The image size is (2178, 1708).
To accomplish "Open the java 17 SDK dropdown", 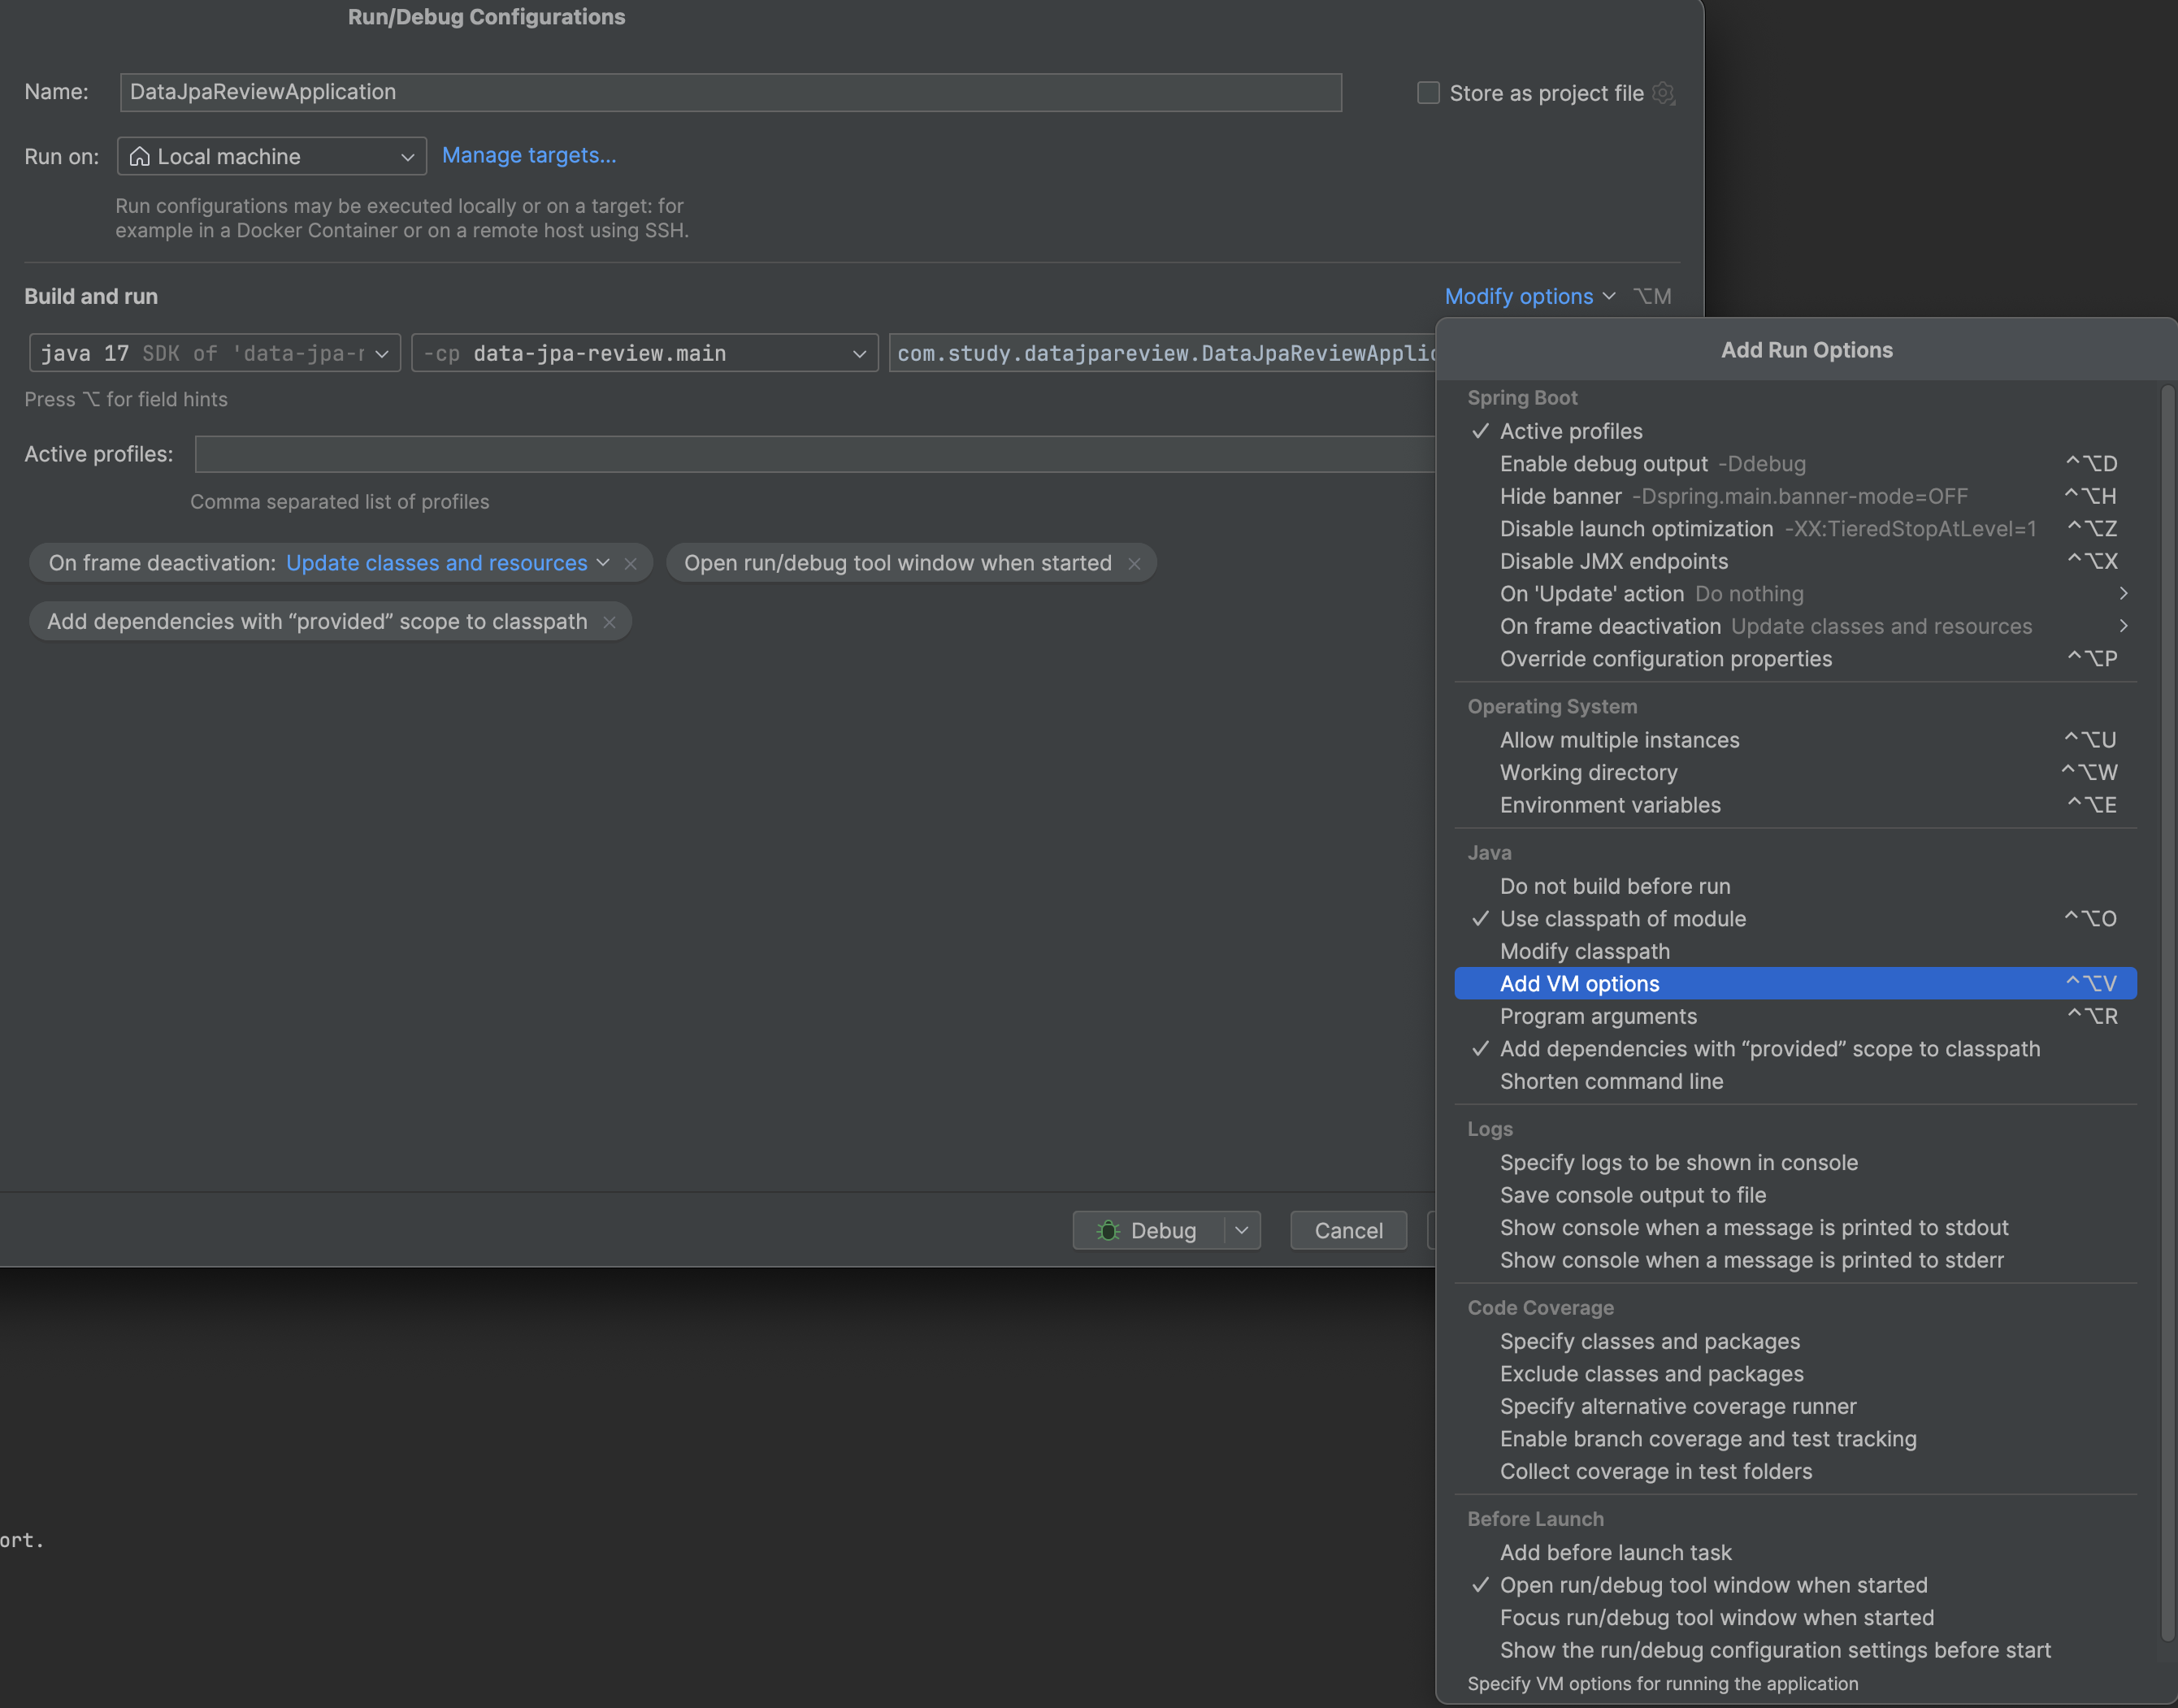I will pyautogui.click(x=215, y=353).
